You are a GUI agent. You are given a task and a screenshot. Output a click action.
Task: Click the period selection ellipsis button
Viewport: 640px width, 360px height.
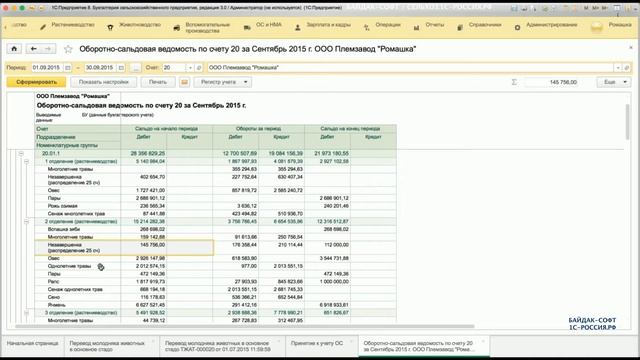point(136,68)
